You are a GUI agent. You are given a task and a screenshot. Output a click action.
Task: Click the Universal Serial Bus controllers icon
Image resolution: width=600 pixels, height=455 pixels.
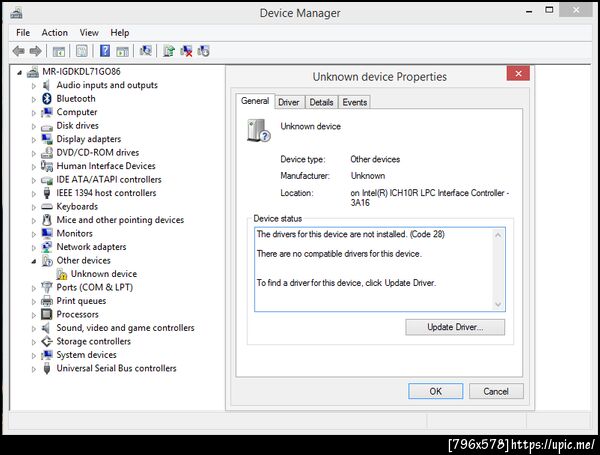click(x=47, y=368)
